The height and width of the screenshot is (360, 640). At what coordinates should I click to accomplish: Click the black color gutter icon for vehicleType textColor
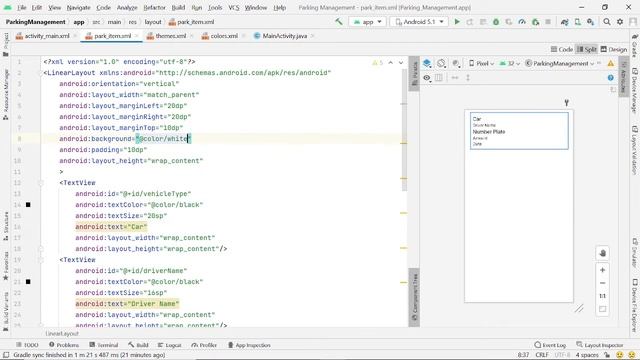(28, 204)
